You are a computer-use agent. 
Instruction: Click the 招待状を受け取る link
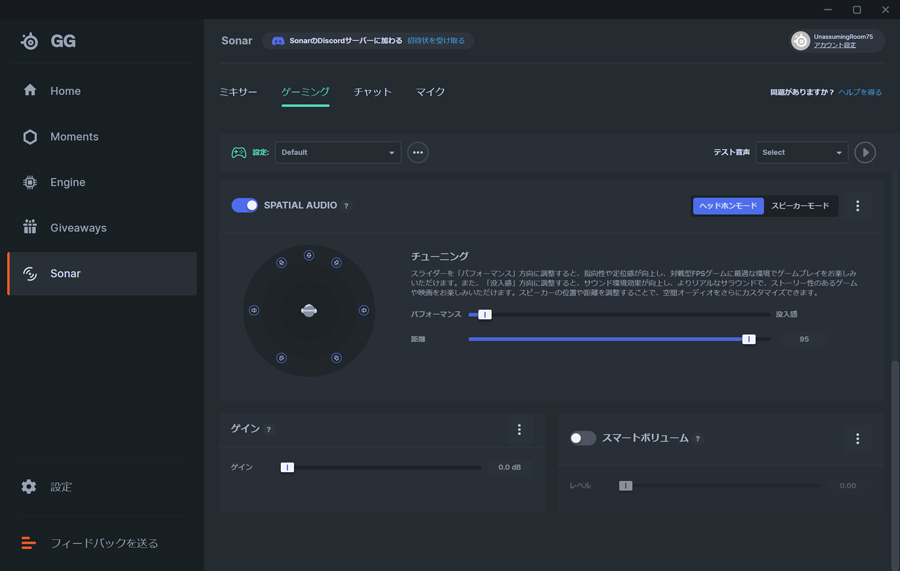[x=436, y=41]
